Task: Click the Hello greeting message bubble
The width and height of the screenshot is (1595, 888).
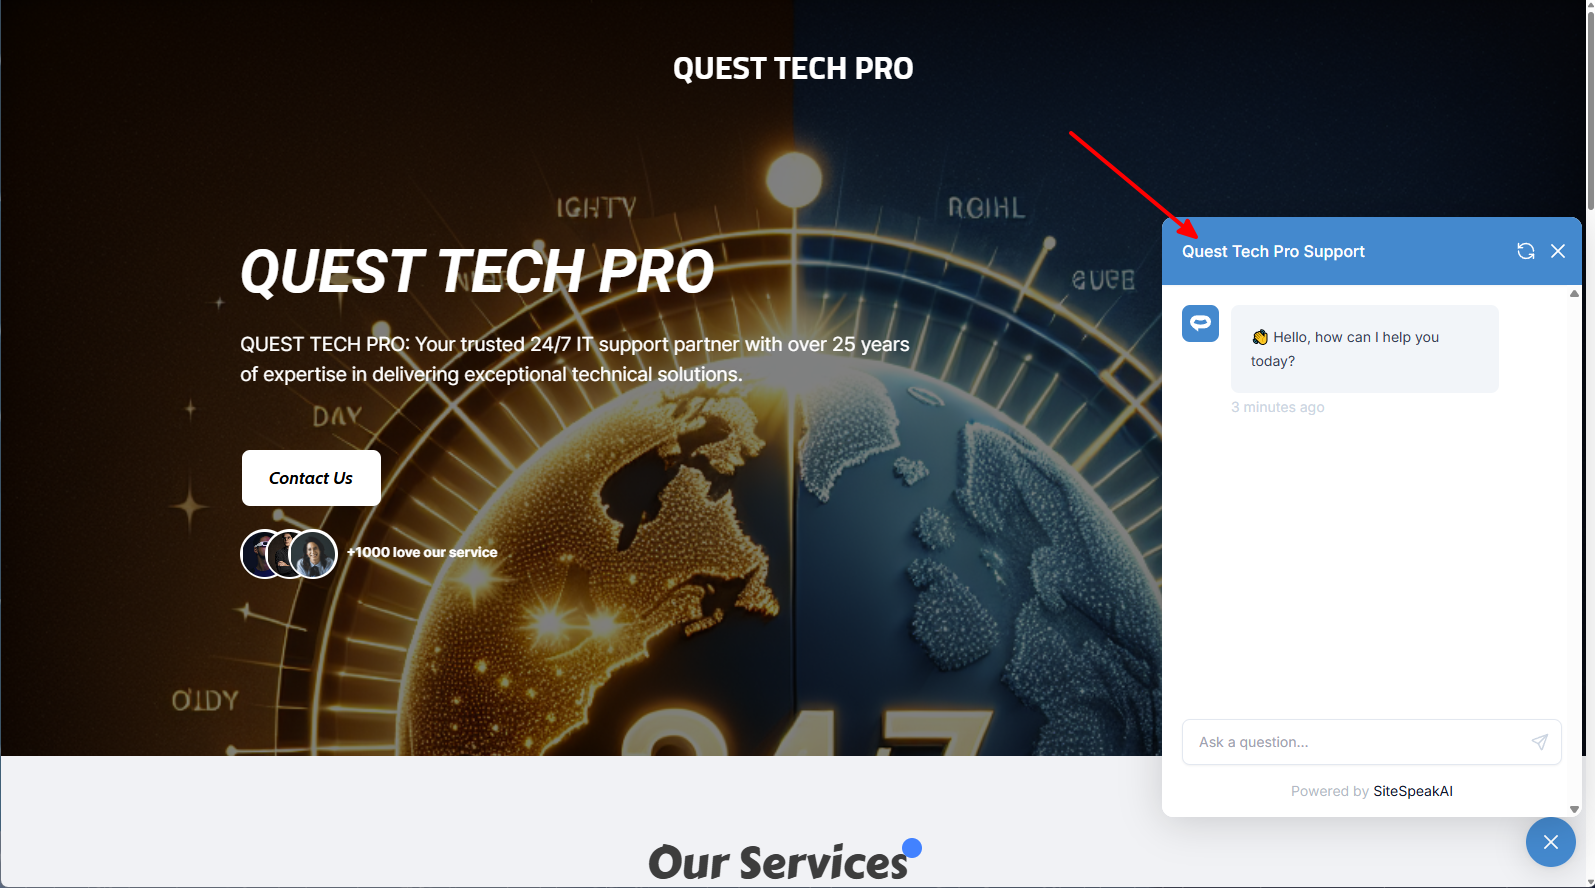Action: pyautogui.click(x=1365, y=349)
